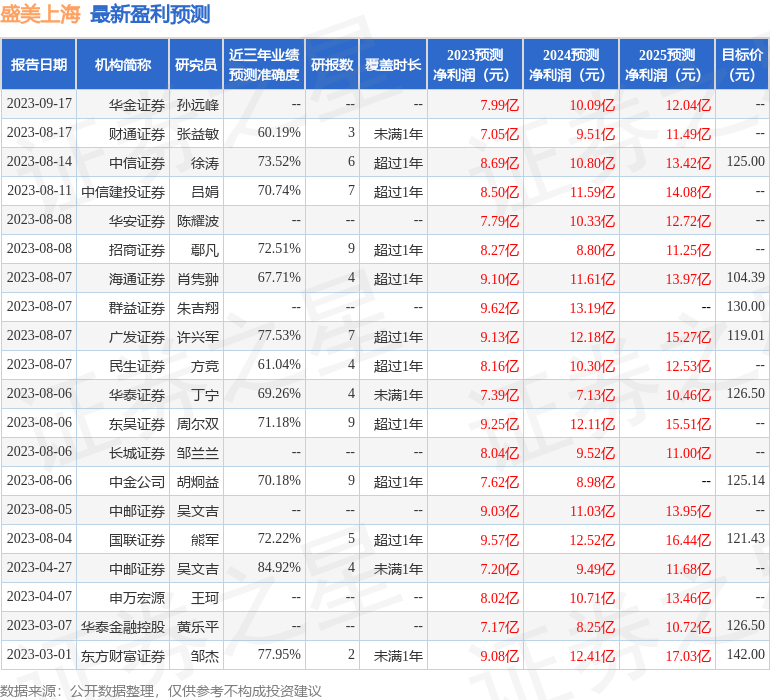Select the 机构简称 column header
This screenshot has width=770, height=700.
pyautogui.click(x=123, y=64)
